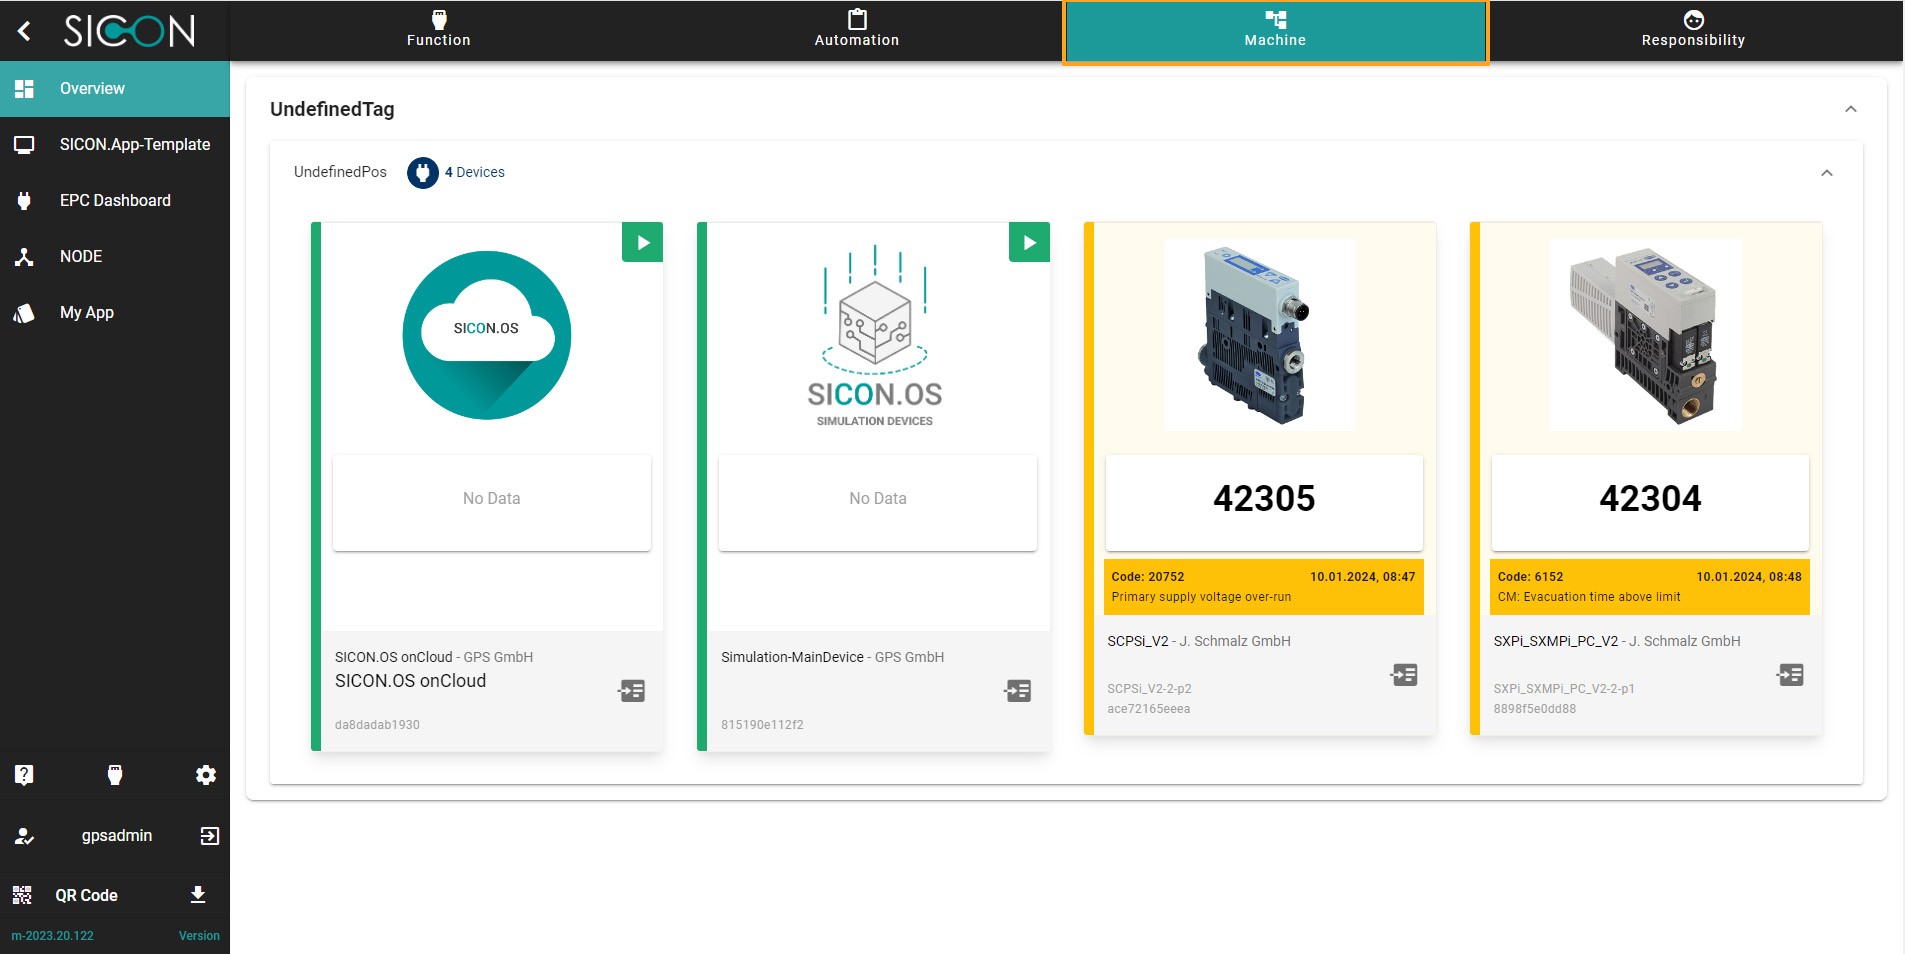The height and width of the screenshot is (954, 1905).
Task: Open details icon on SCPSi_V2 card
Action: point(1404,675)
